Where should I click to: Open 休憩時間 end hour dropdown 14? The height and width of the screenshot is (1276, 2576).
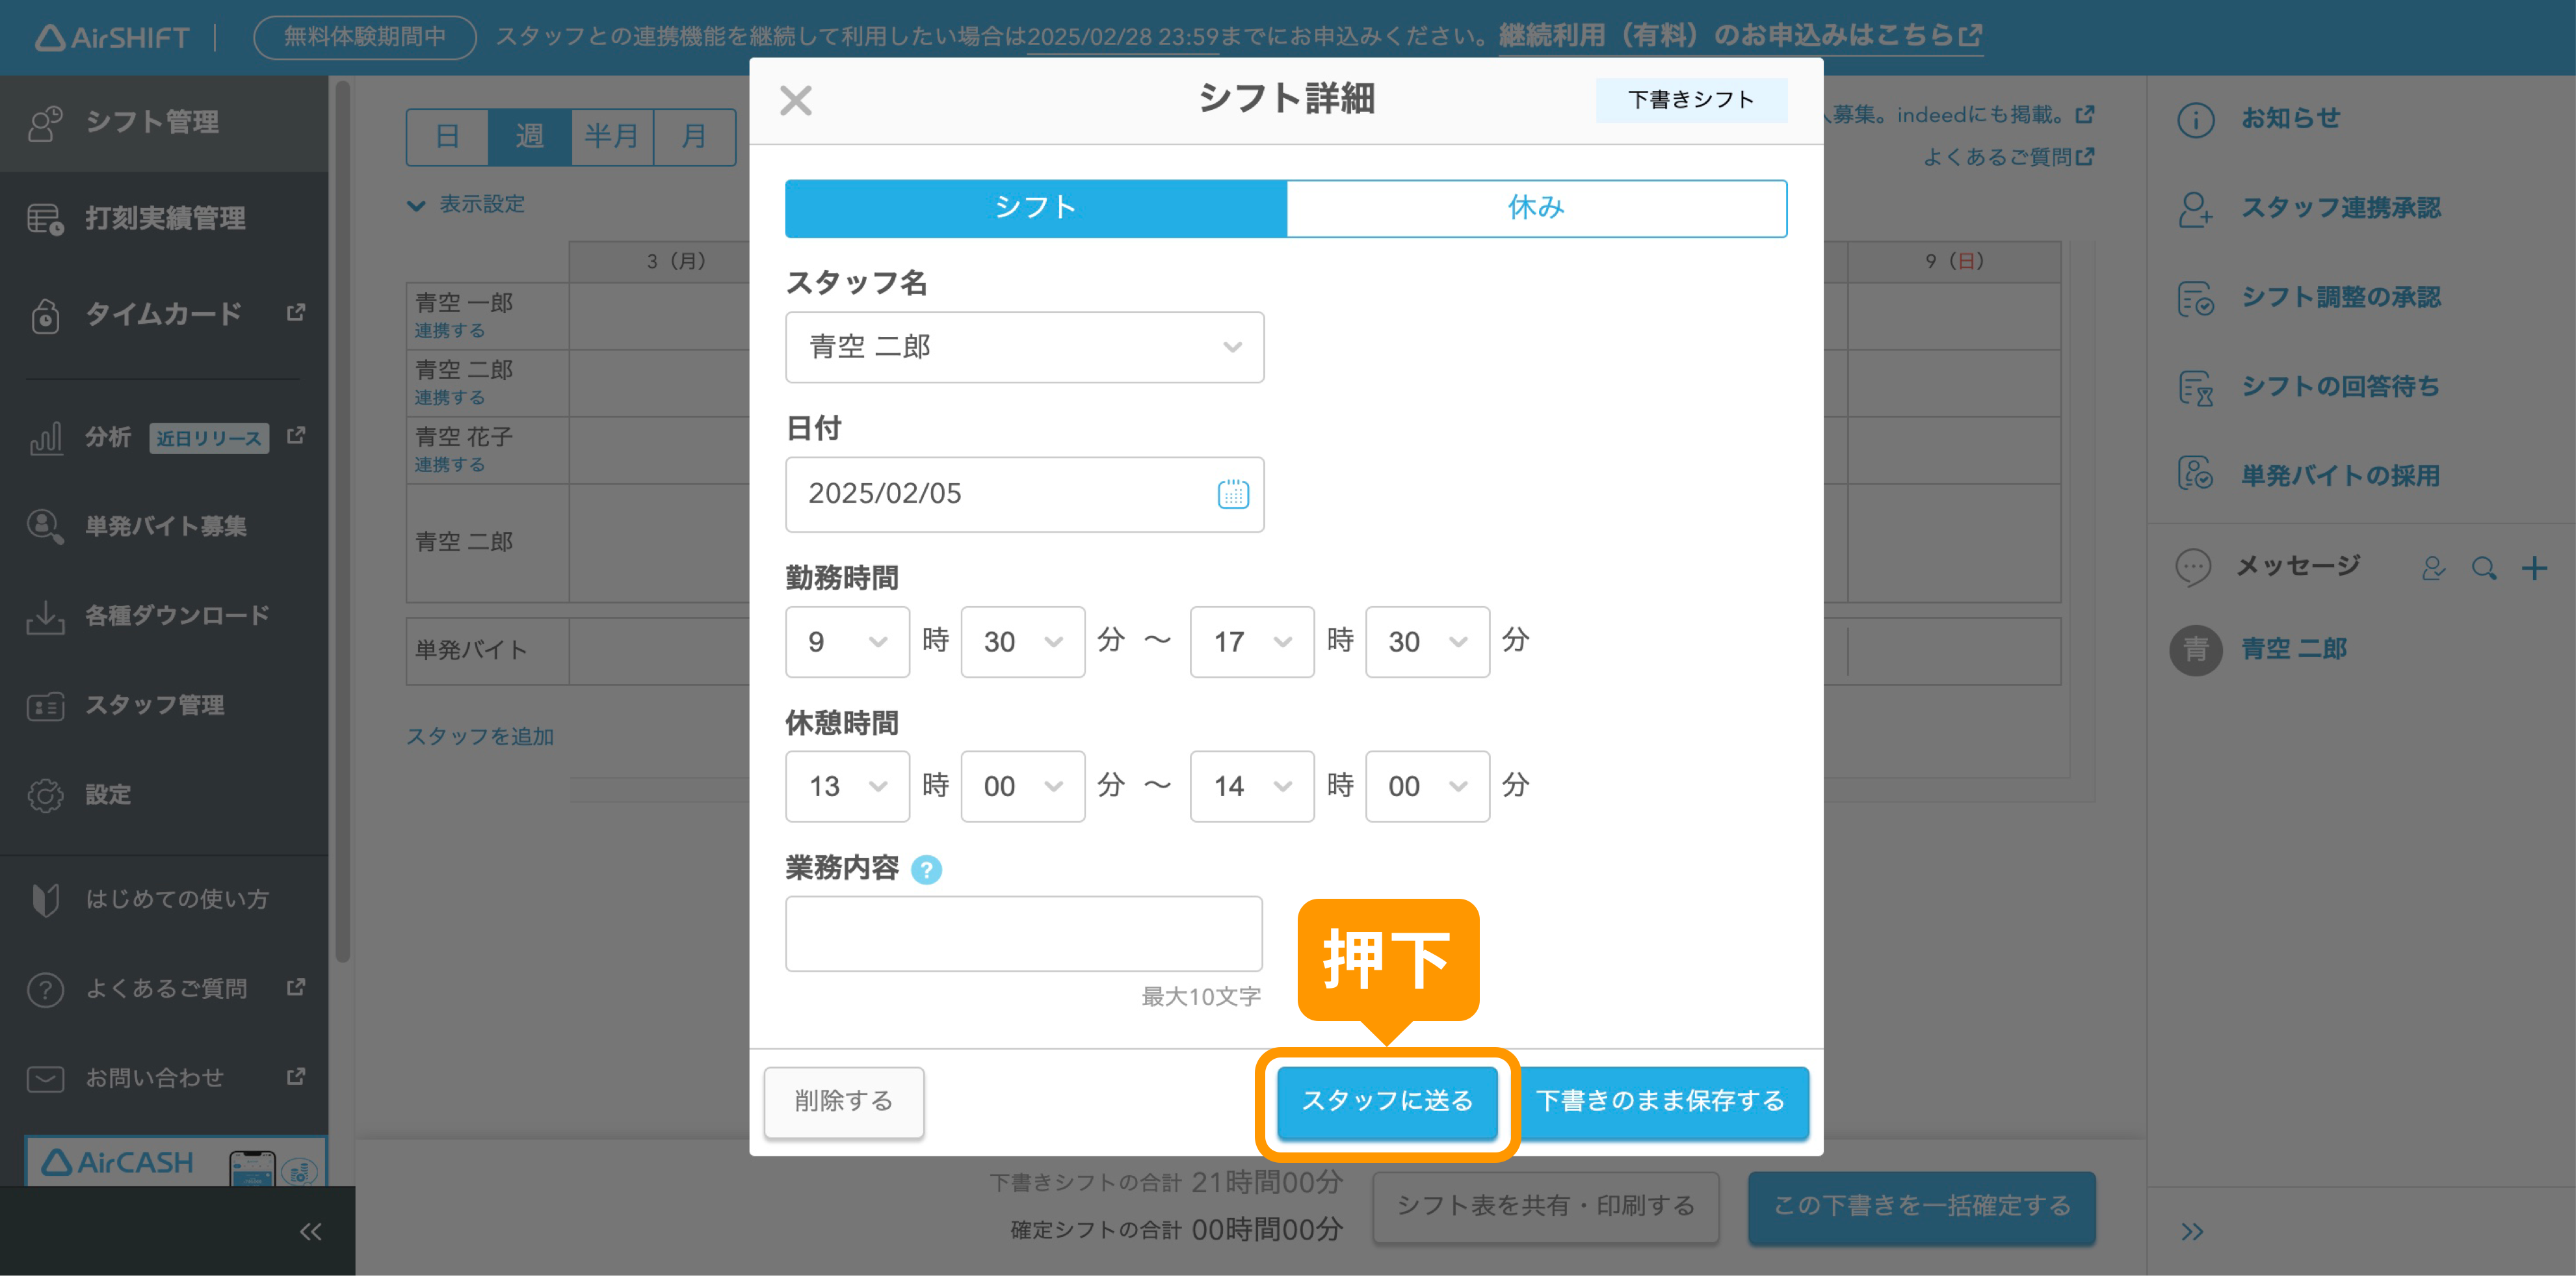(x=1252, y=786)
